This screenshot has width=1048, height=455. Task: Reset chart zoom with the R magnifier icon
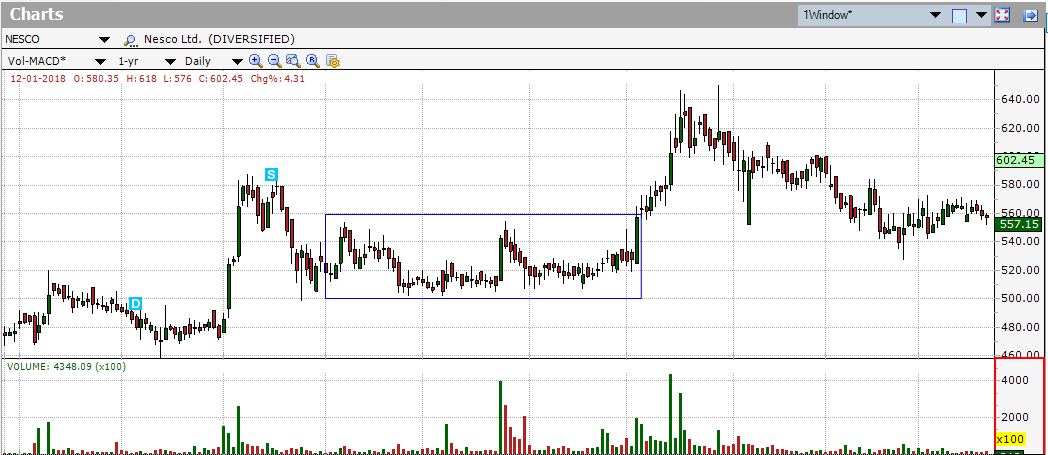(312, 61)
